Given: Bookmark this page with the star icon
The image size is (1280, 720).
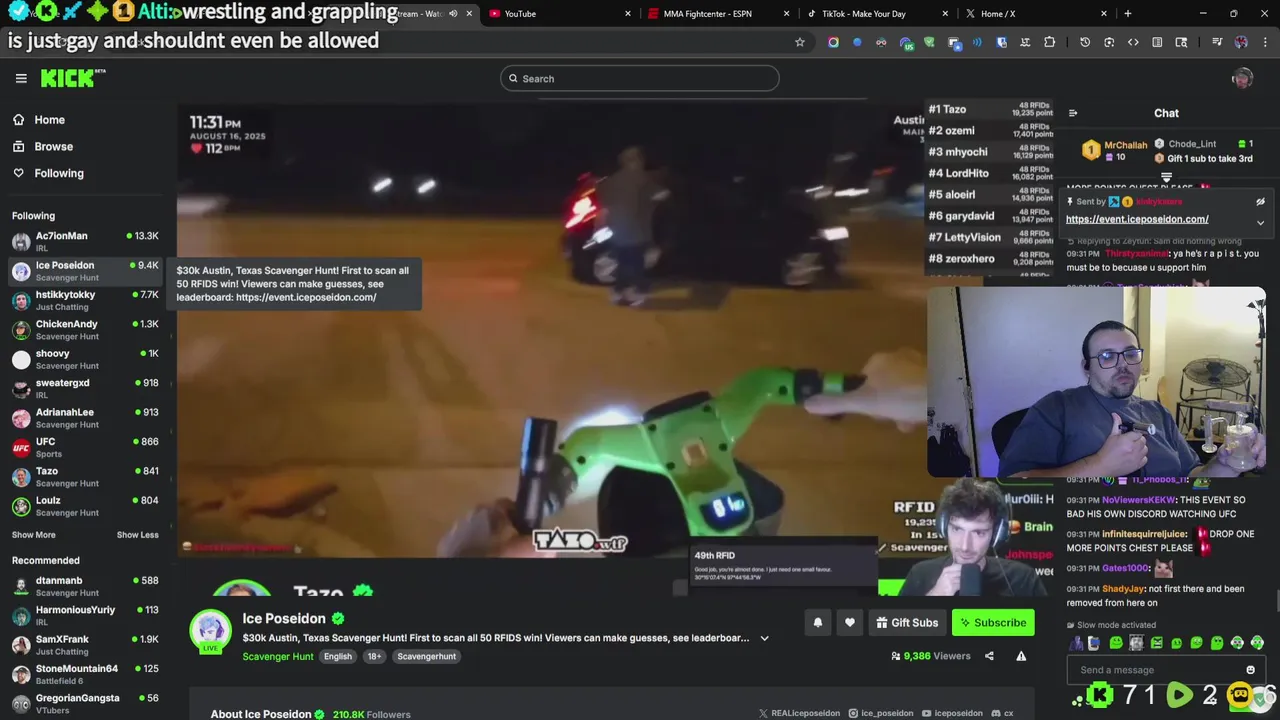Looking at the screenshot, I should click(x=799, y=42).
